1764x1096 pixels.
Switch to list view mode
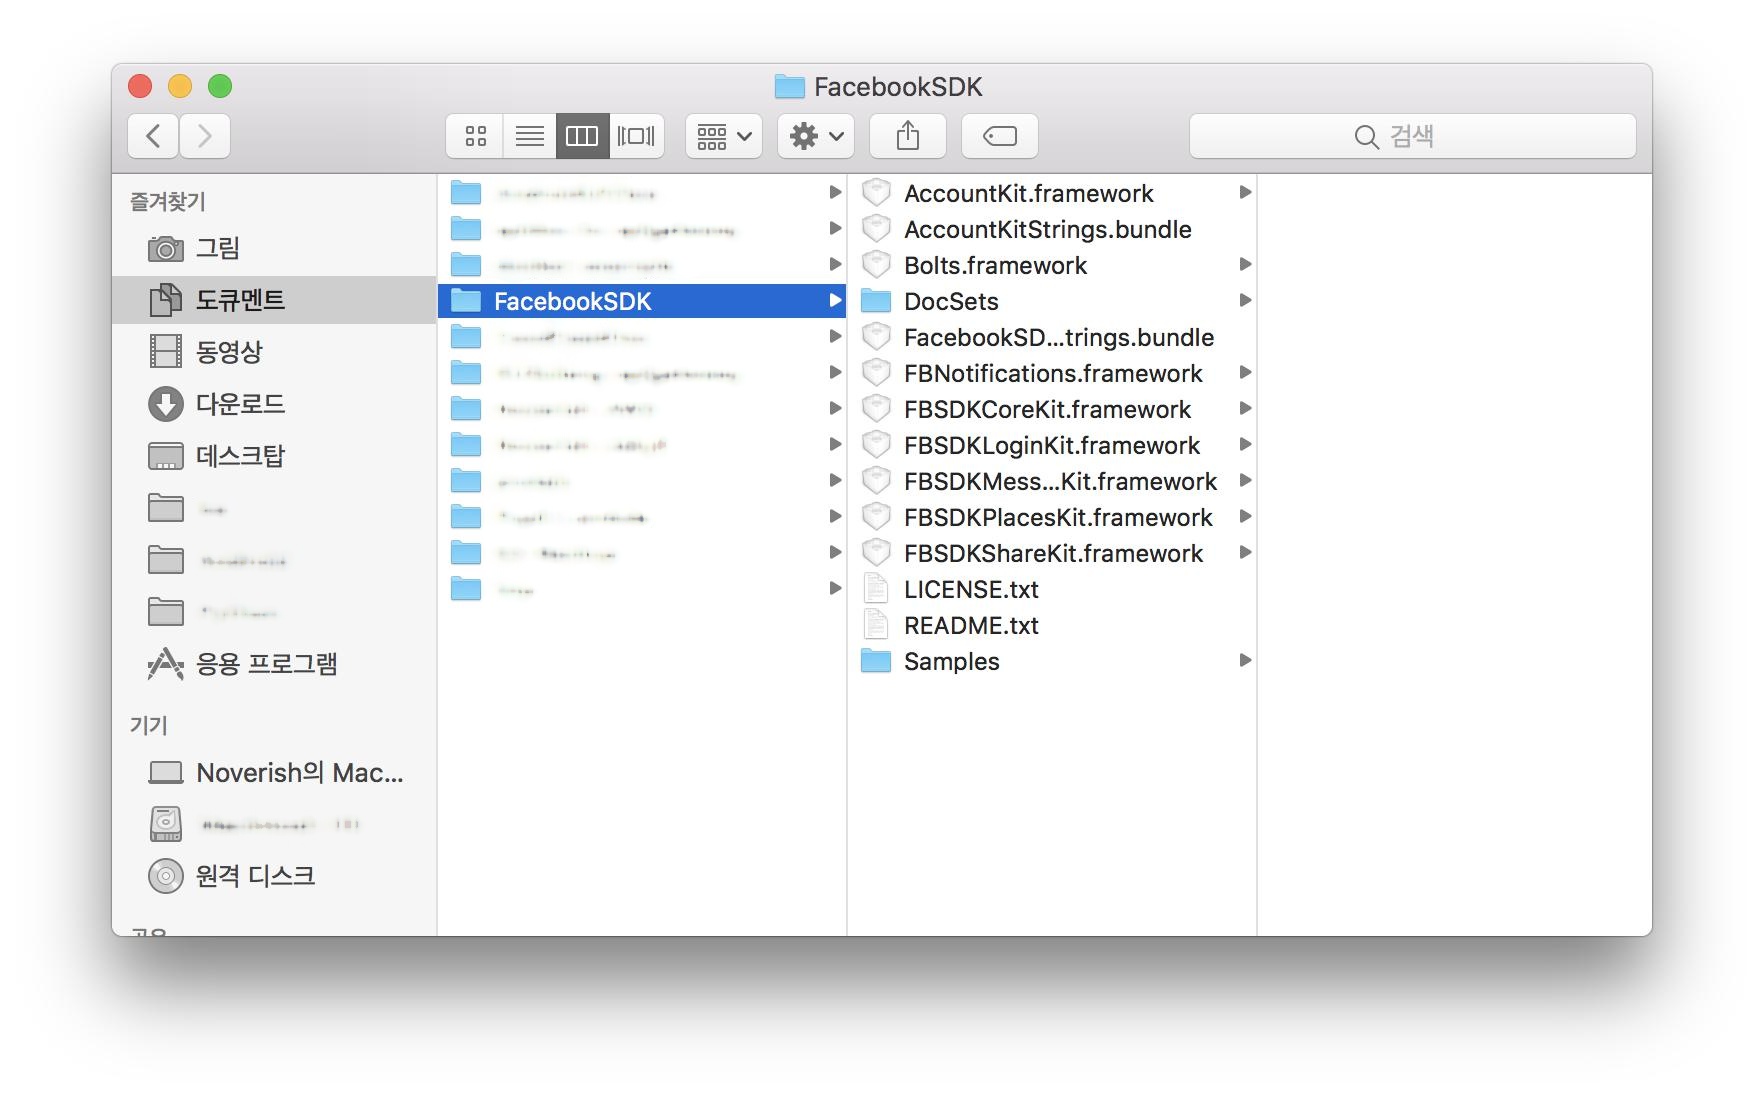529,136
